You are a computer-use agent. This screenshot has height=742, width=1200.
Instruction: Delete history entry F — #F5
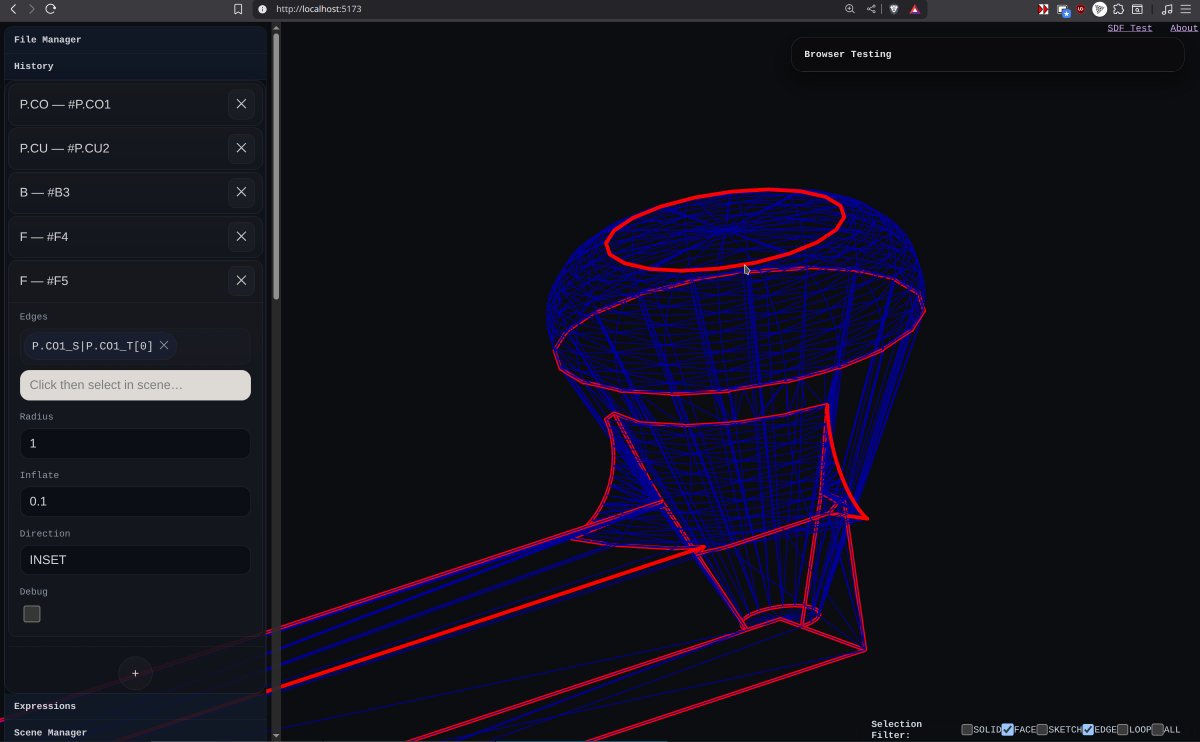[241, 281]
